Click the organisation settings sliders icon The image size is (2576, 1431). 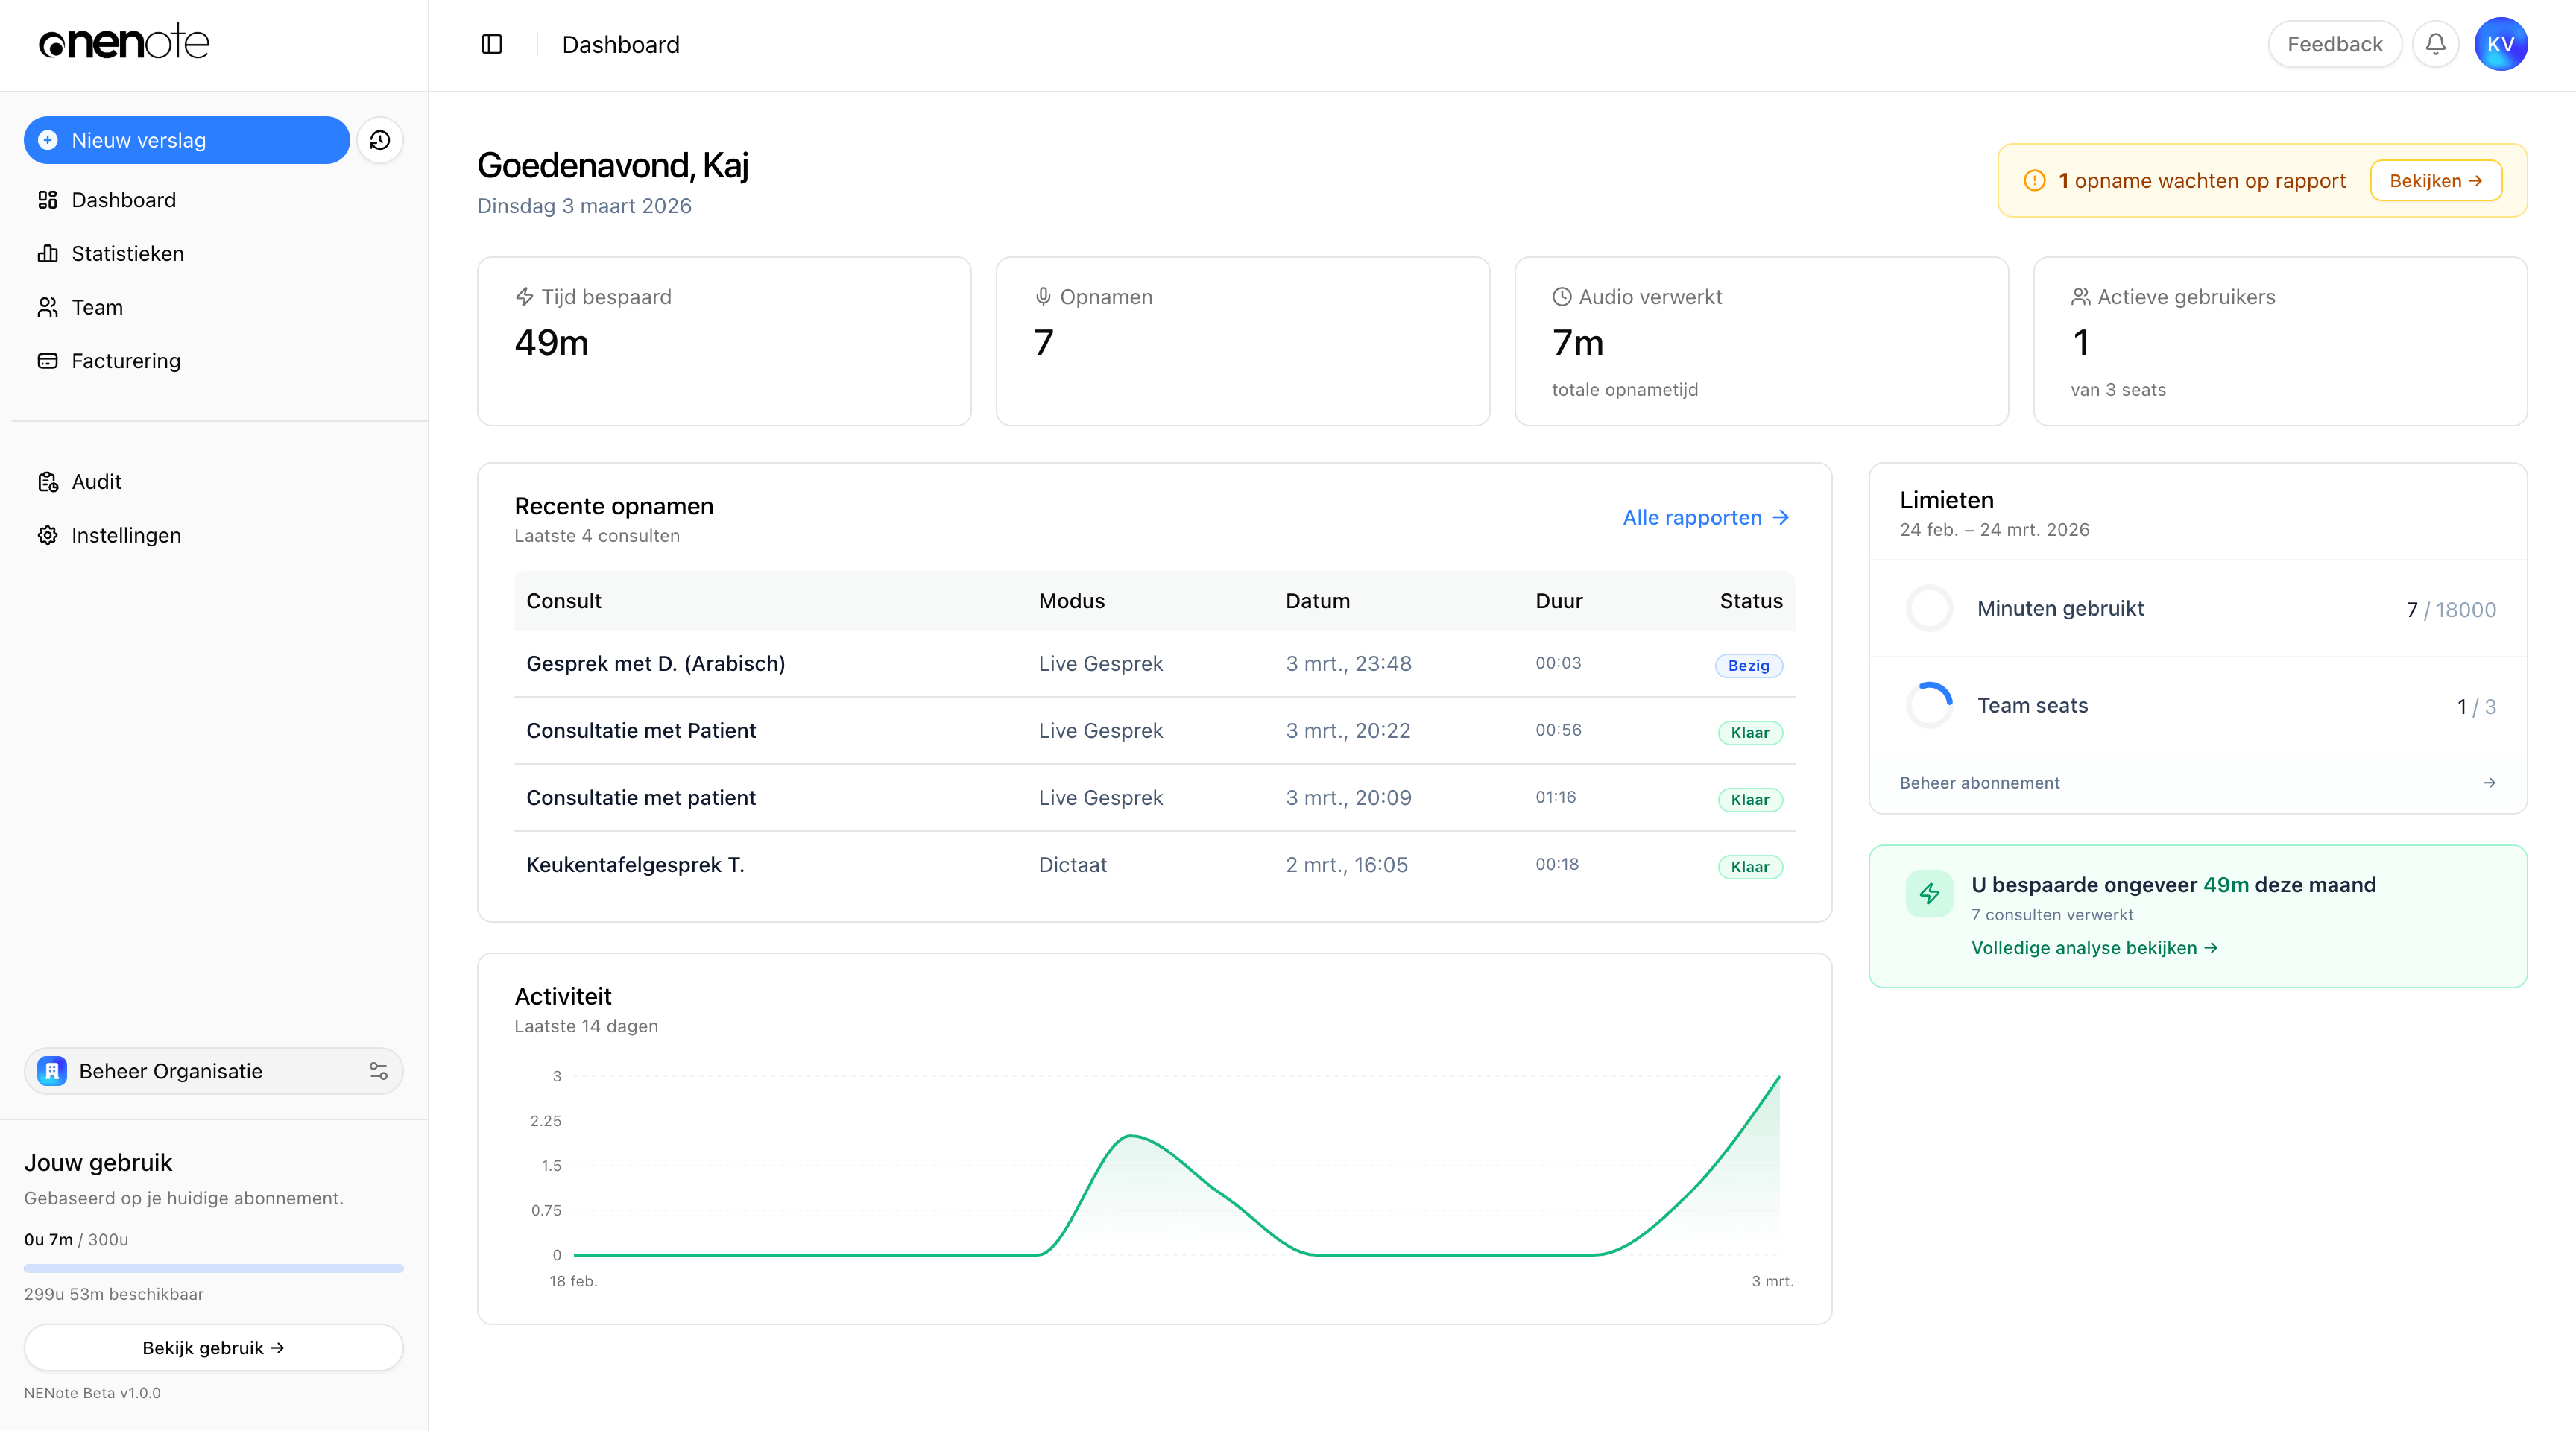[x=378, y=1071]
